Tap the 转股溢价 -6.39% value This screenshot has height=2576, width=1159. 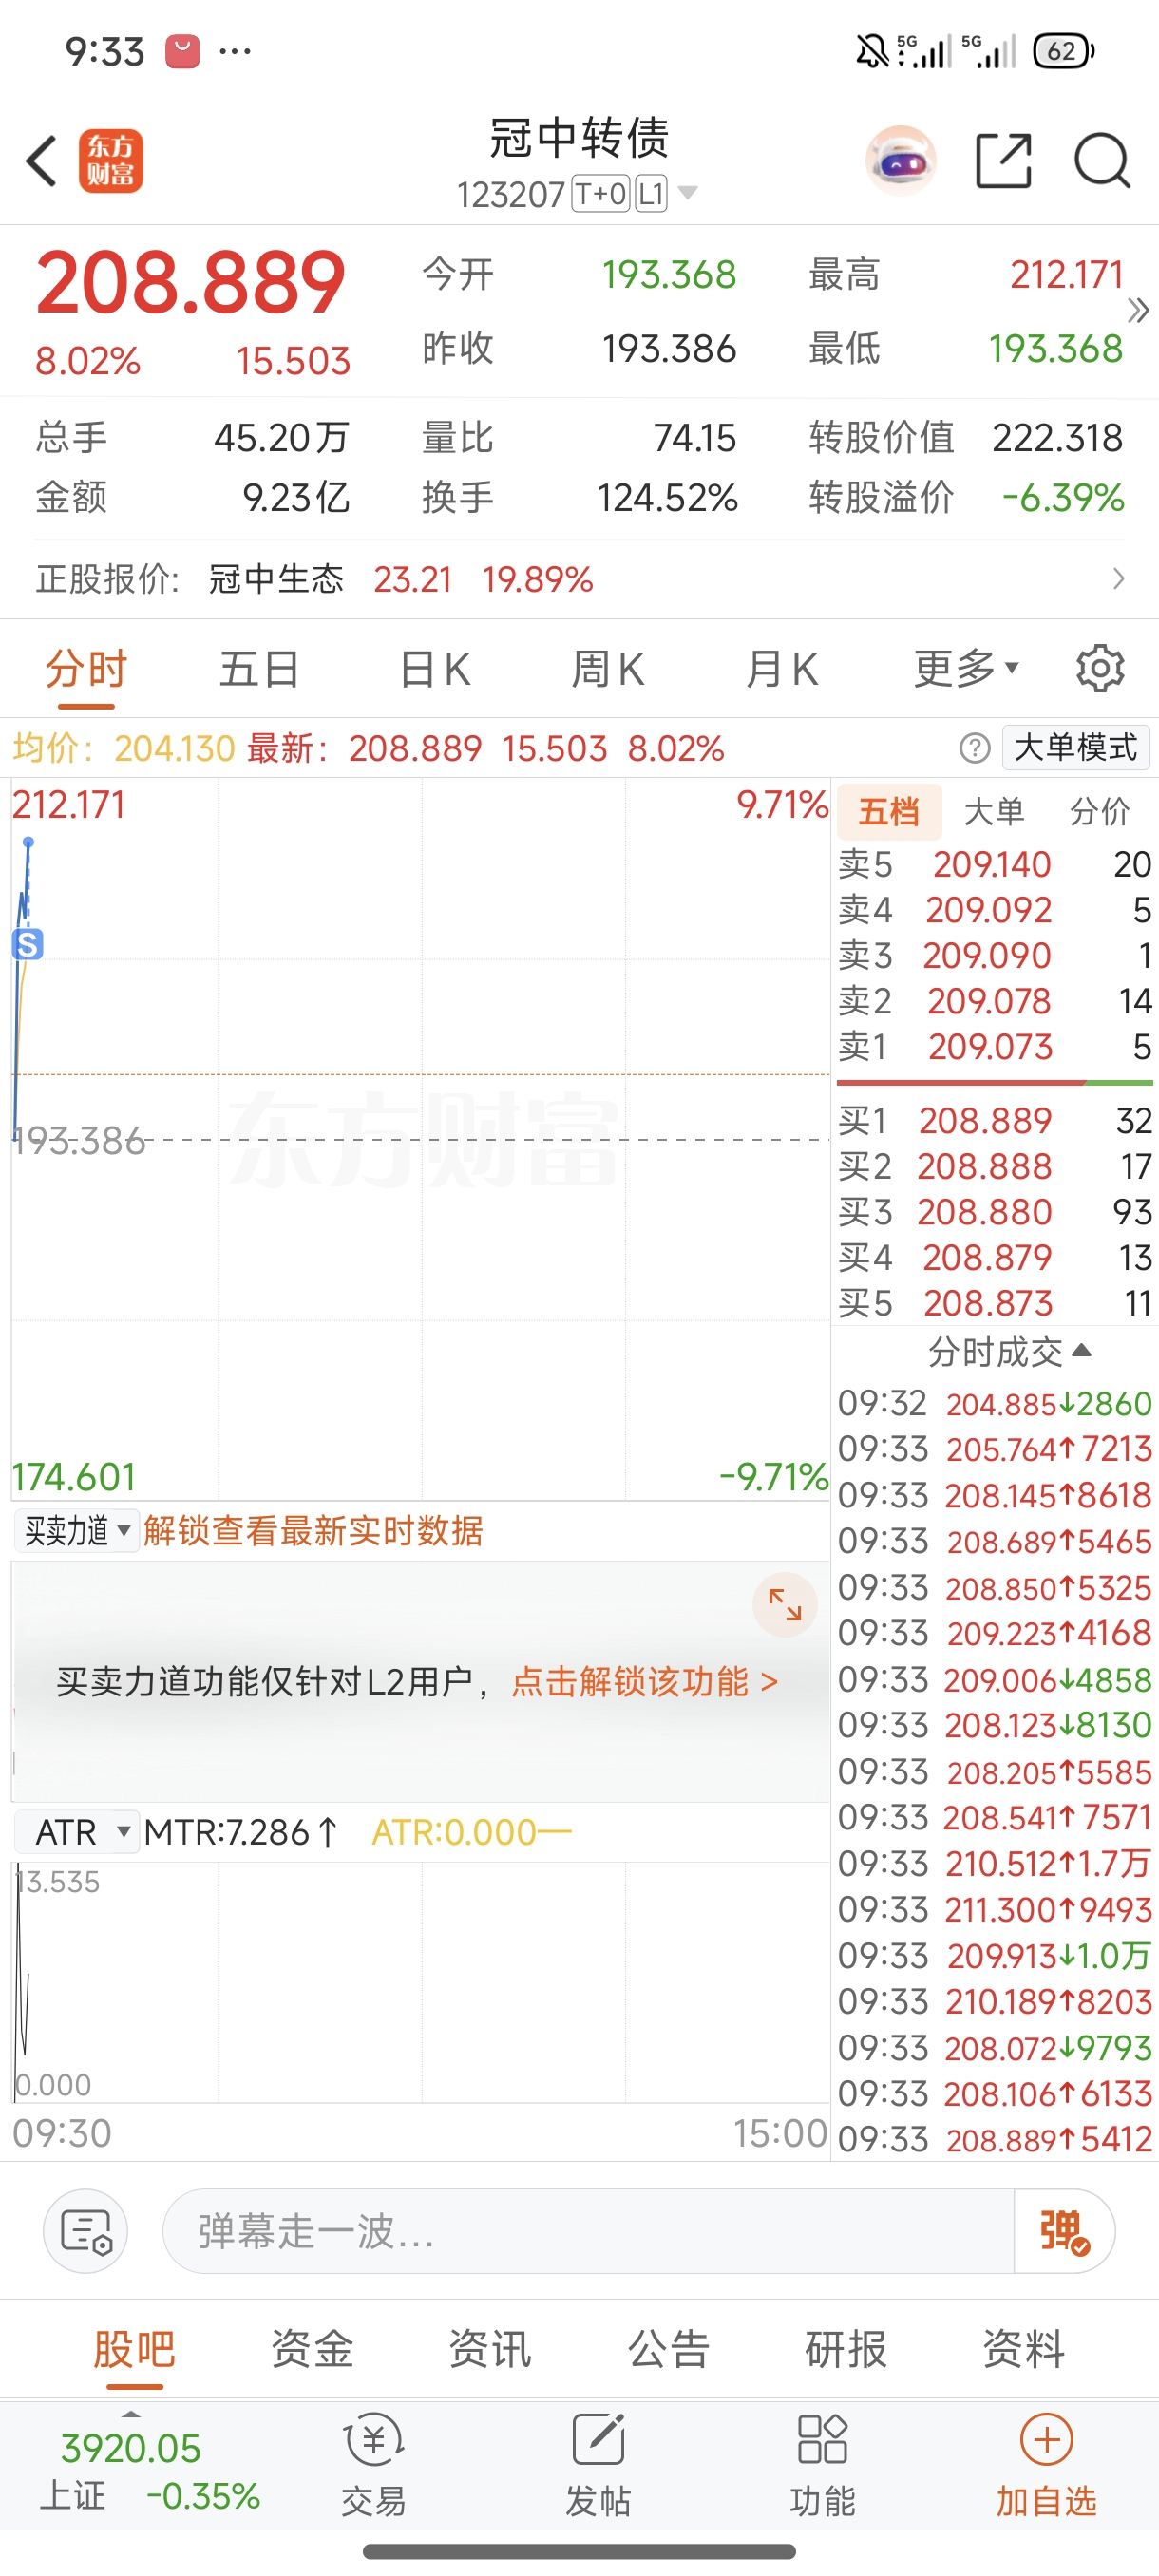[x=1064, y=497]
